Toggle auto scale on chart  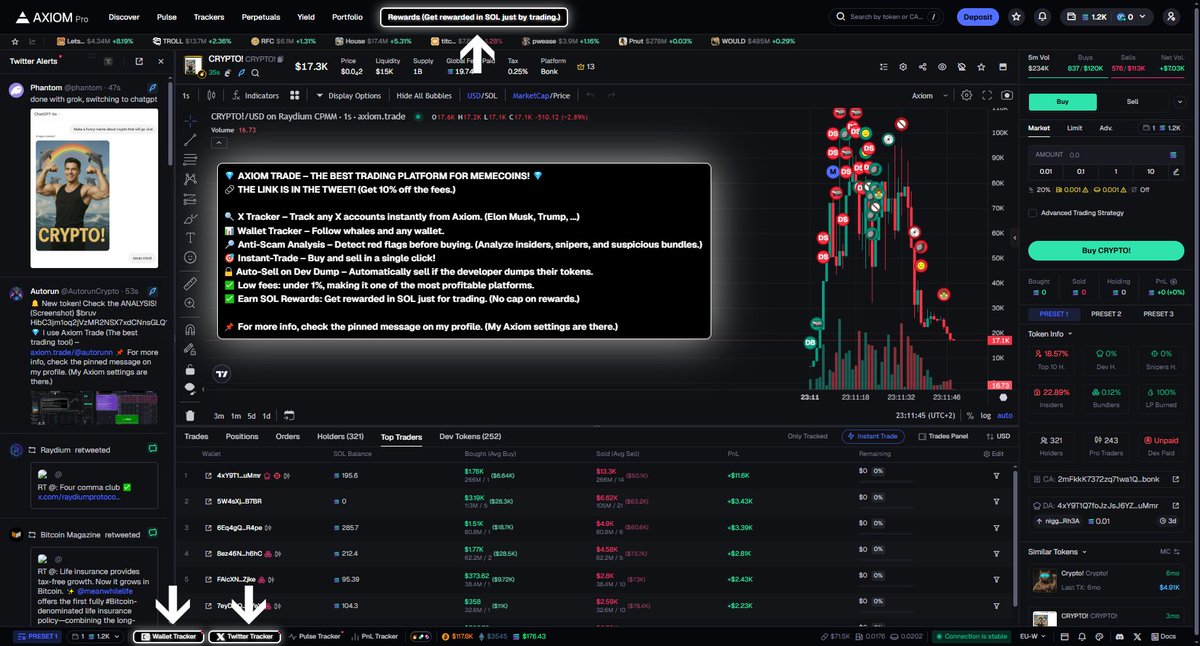pos(1004,415)
